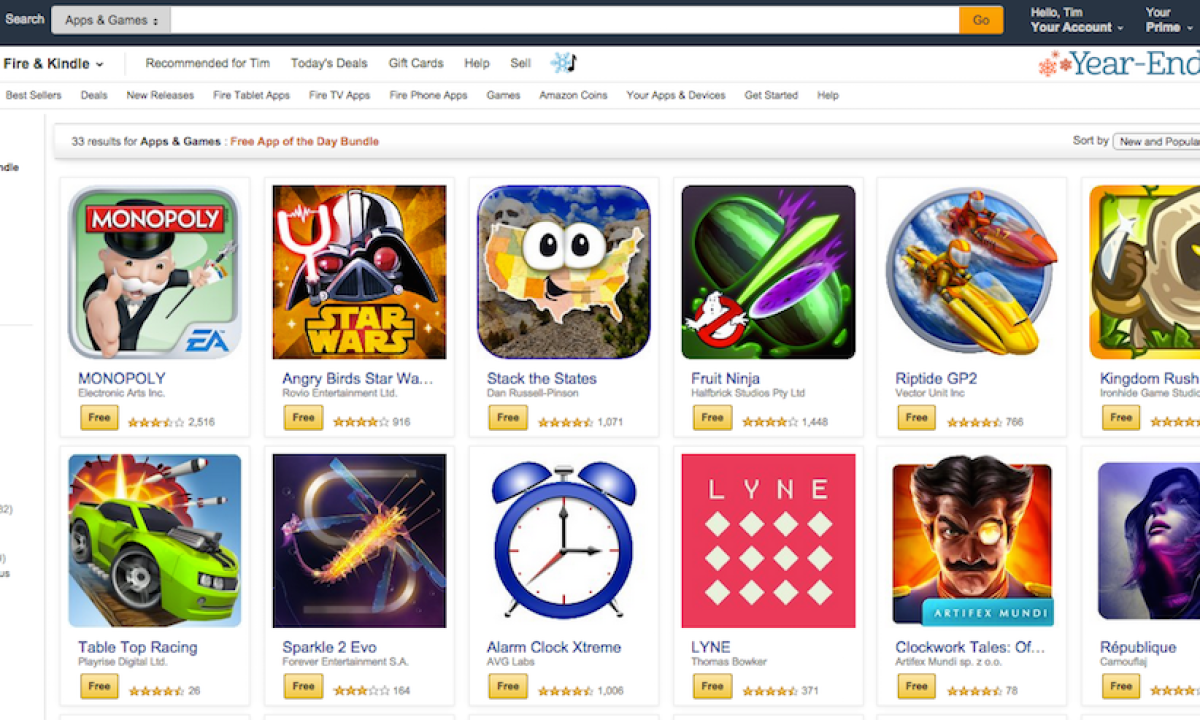Go to Today's Deals
The width and height of the screenshot is (1200, 720).
pos(329,63)
